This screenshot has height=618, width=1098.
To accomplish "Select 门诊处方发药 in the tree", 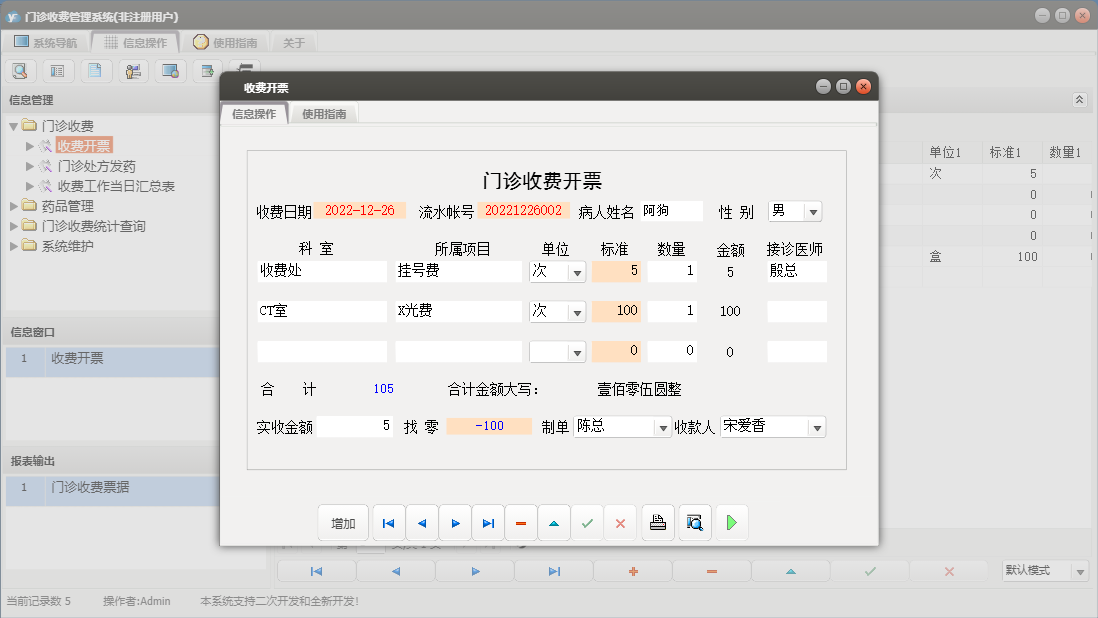I will (96, 166).
